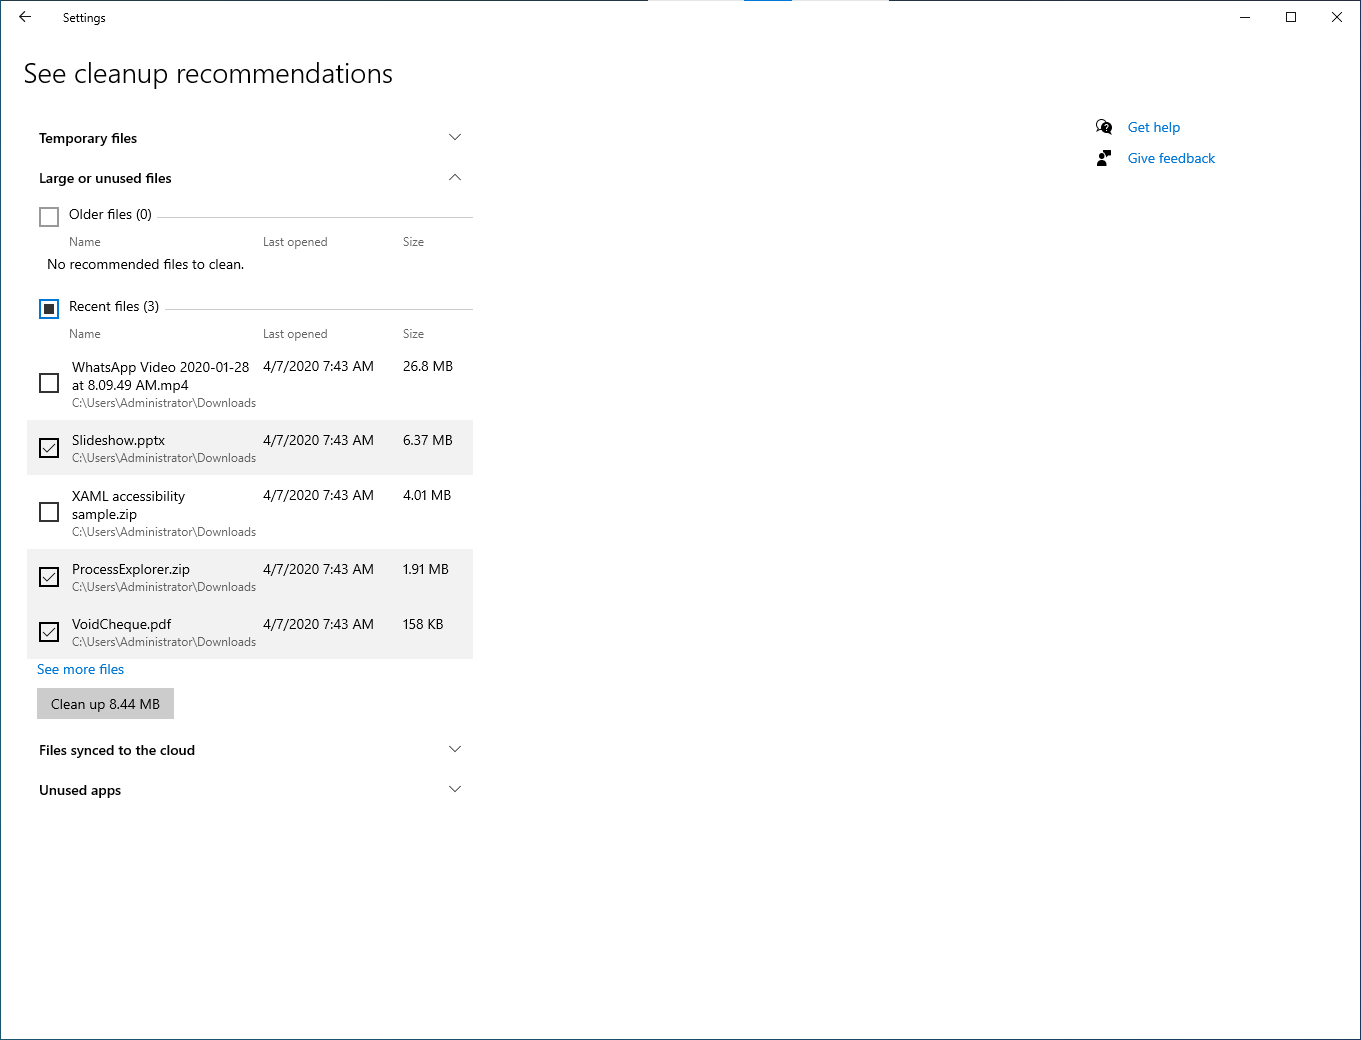1361x1040 pixels.
Task: Click the Get help icon
Action: [x=1103, y=127]
